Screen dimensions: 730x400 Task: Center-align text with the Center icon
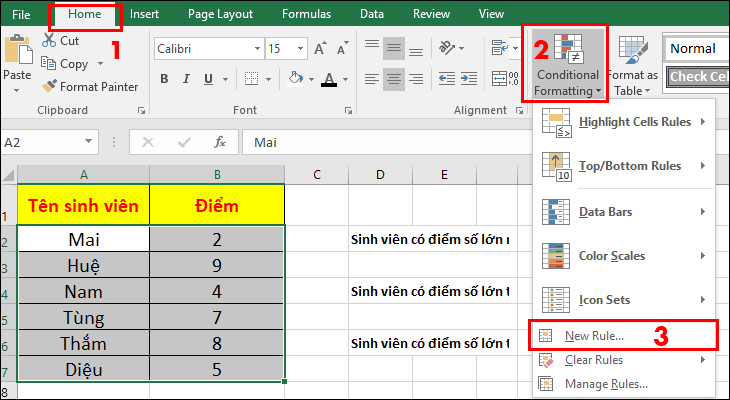[x=394, y=77]
